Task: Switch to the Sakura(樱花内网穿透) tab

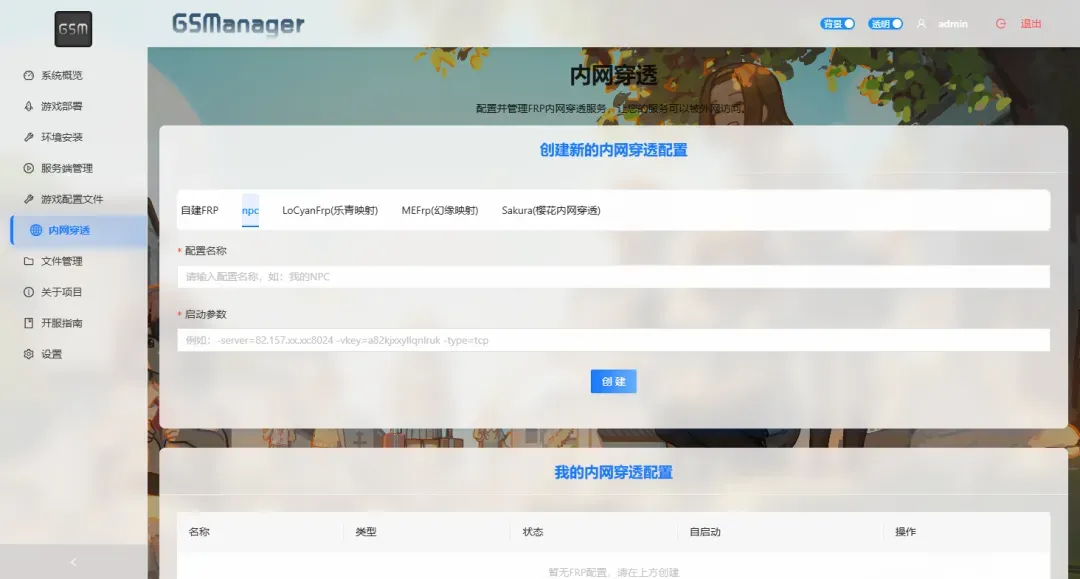Action: coord(551,210)
